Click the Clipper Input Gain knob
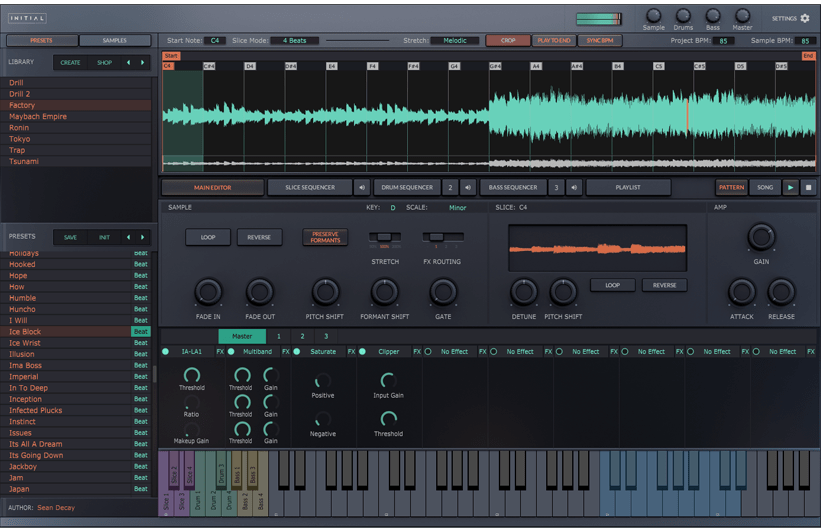This screenshot has height=532, width=821. pos(388,380)
